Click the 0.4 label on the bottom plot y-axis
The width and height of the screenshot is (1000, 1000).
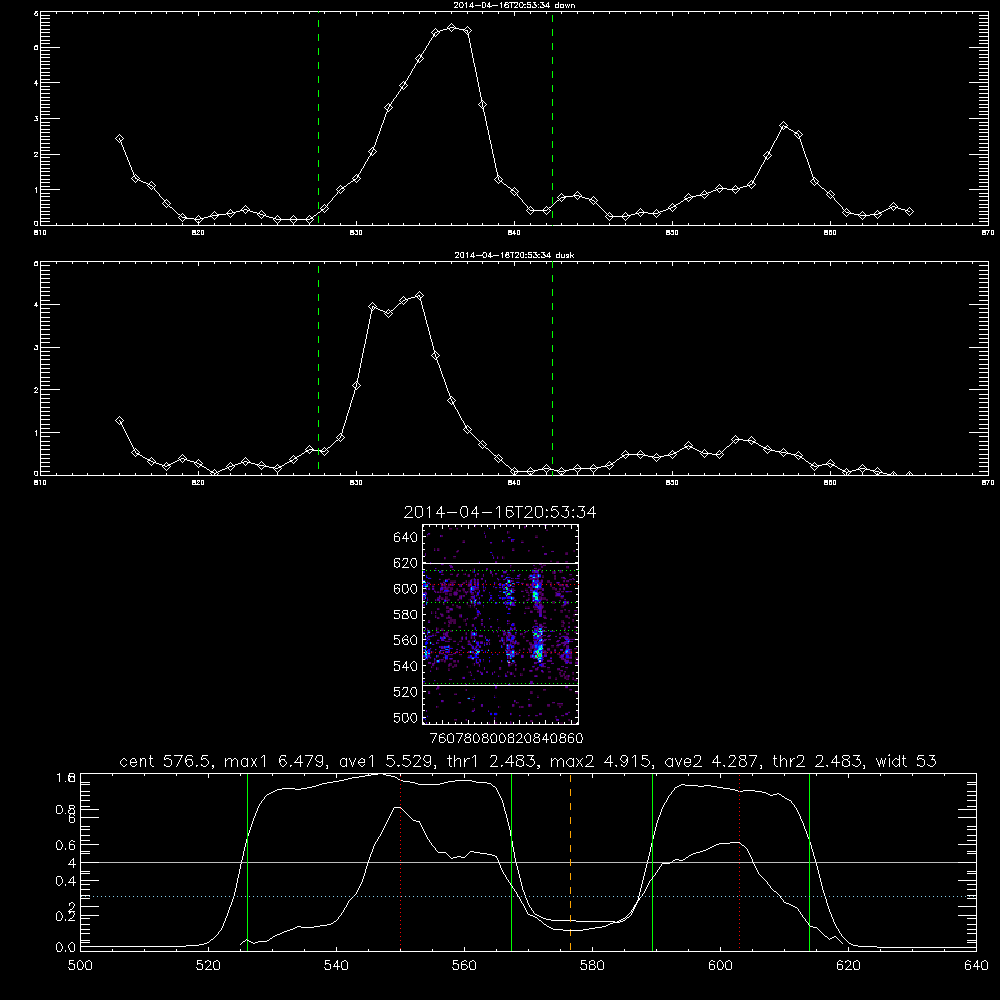pos(64,881)
